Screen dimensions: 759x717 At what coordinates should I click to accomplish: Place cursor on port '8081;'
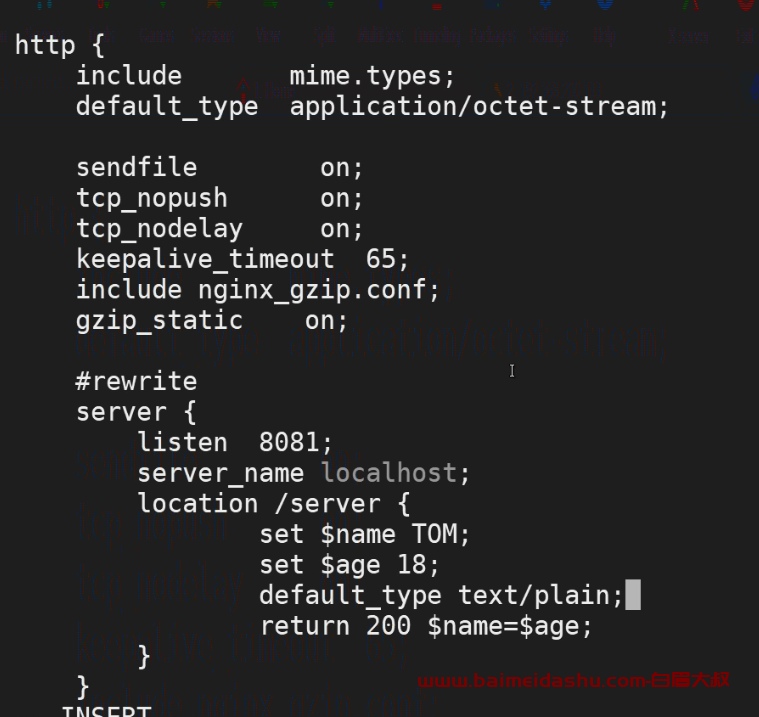pyautogui.click(x=295, y=442)
